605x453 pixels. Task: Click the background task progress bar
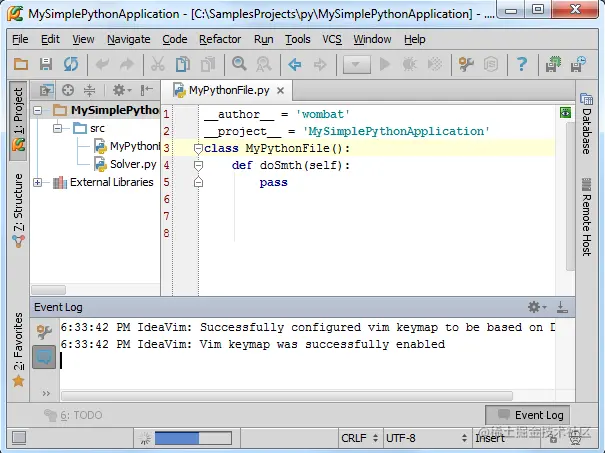[x=193, y=438]
